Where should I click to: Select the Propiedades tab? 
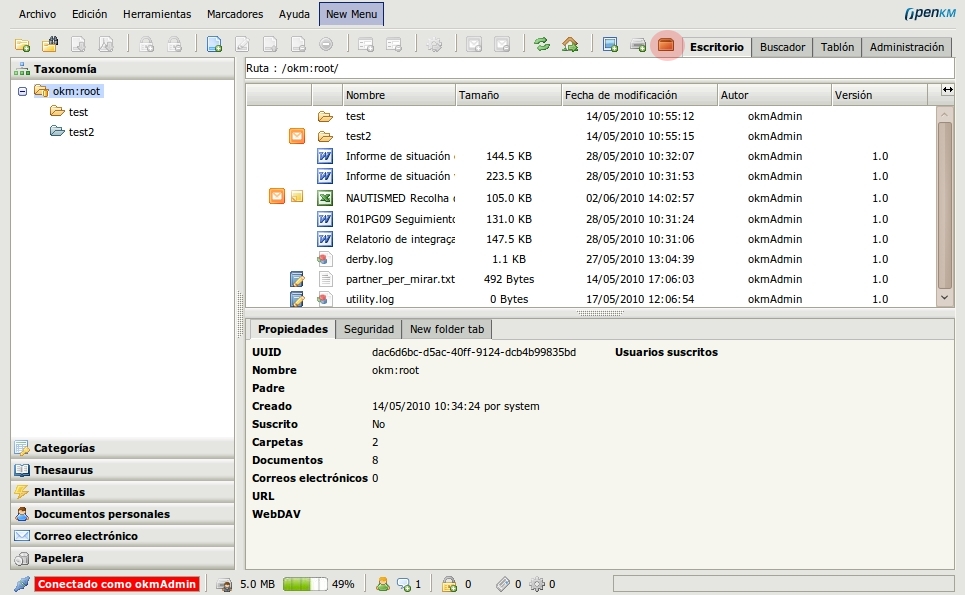click(293, 329)
